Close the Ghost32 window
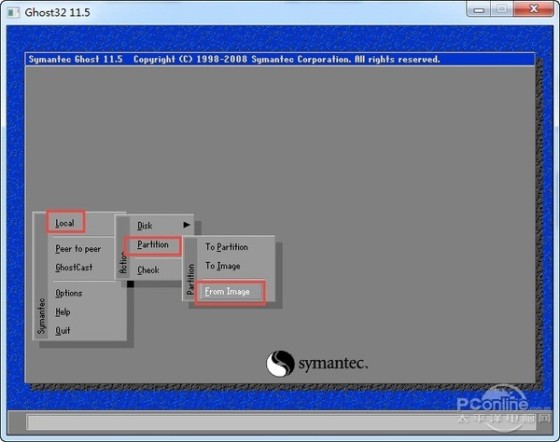 click(x=533, y=9)
